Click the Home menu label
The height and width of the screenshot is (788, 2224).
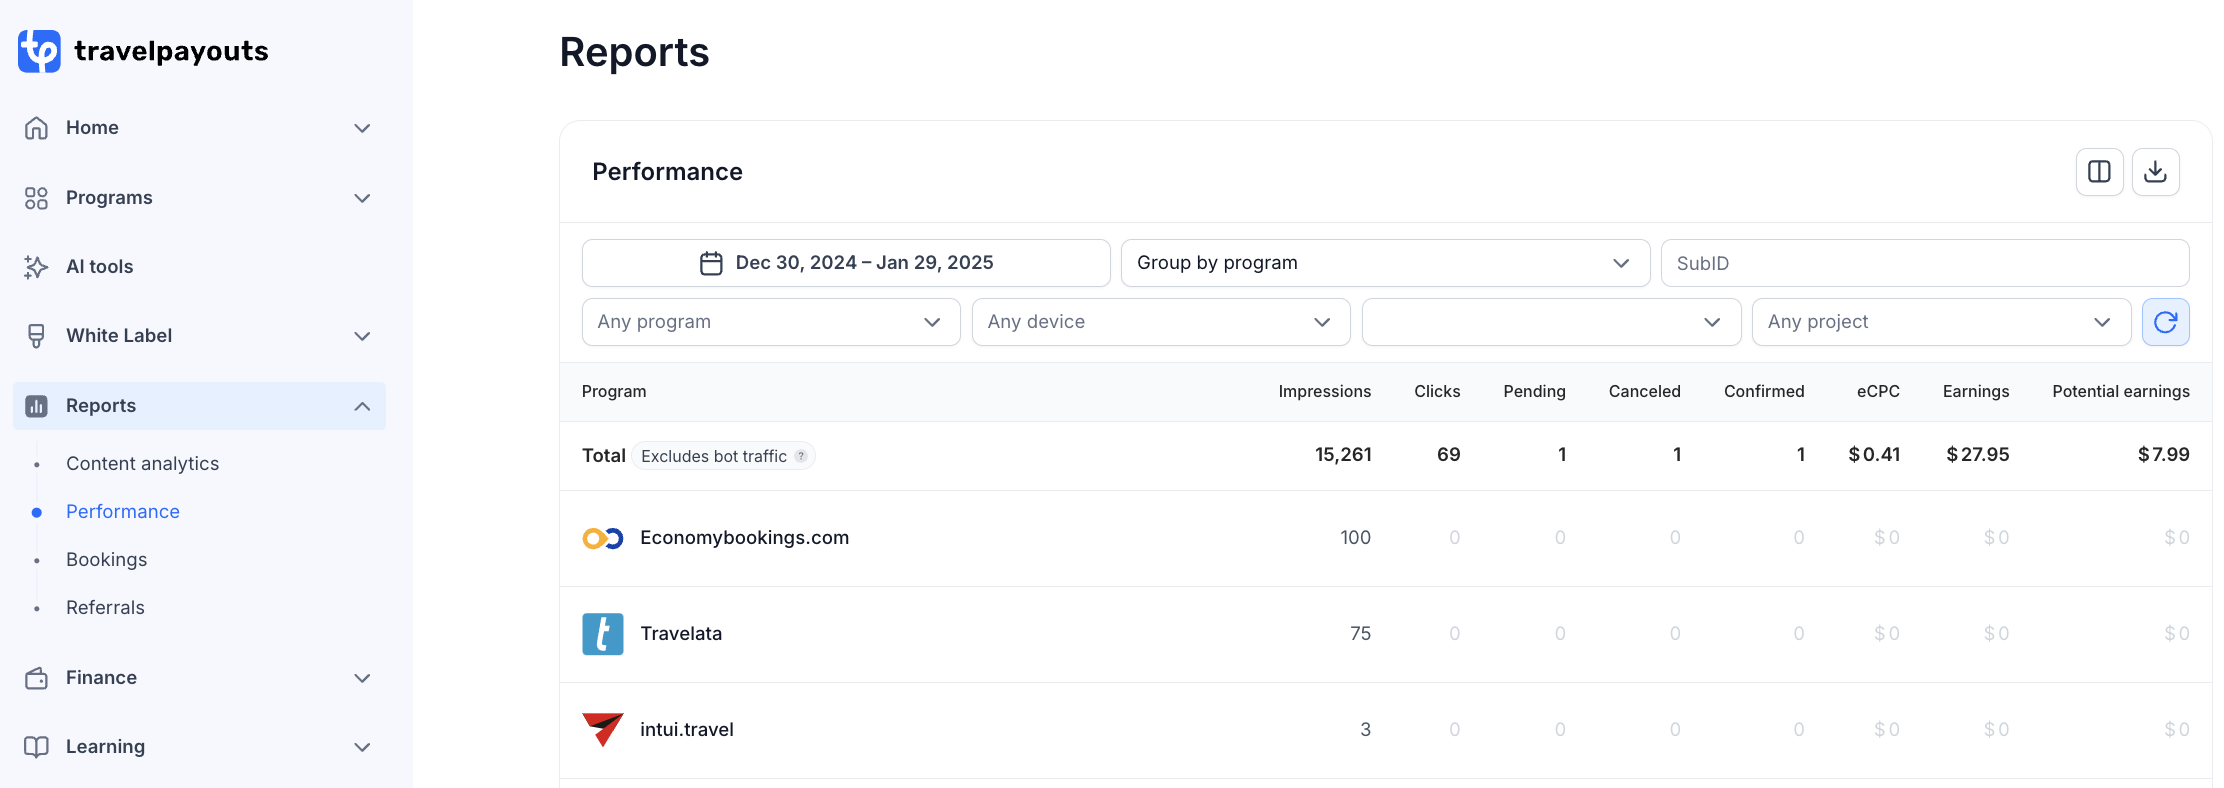92,128
